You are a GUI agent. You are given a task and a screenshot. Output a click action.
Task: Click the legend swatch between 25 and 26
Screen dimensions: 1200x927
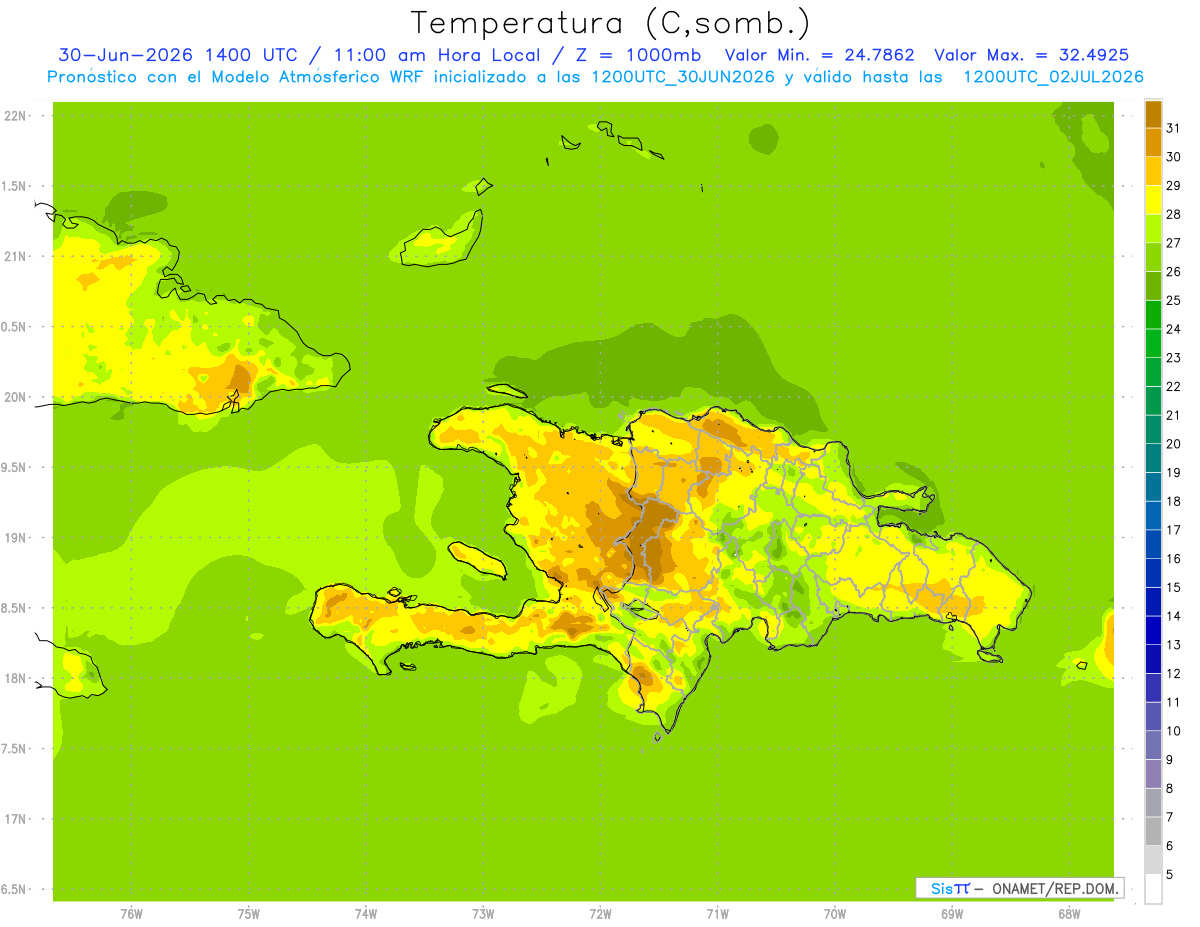tap(1153, 286)
